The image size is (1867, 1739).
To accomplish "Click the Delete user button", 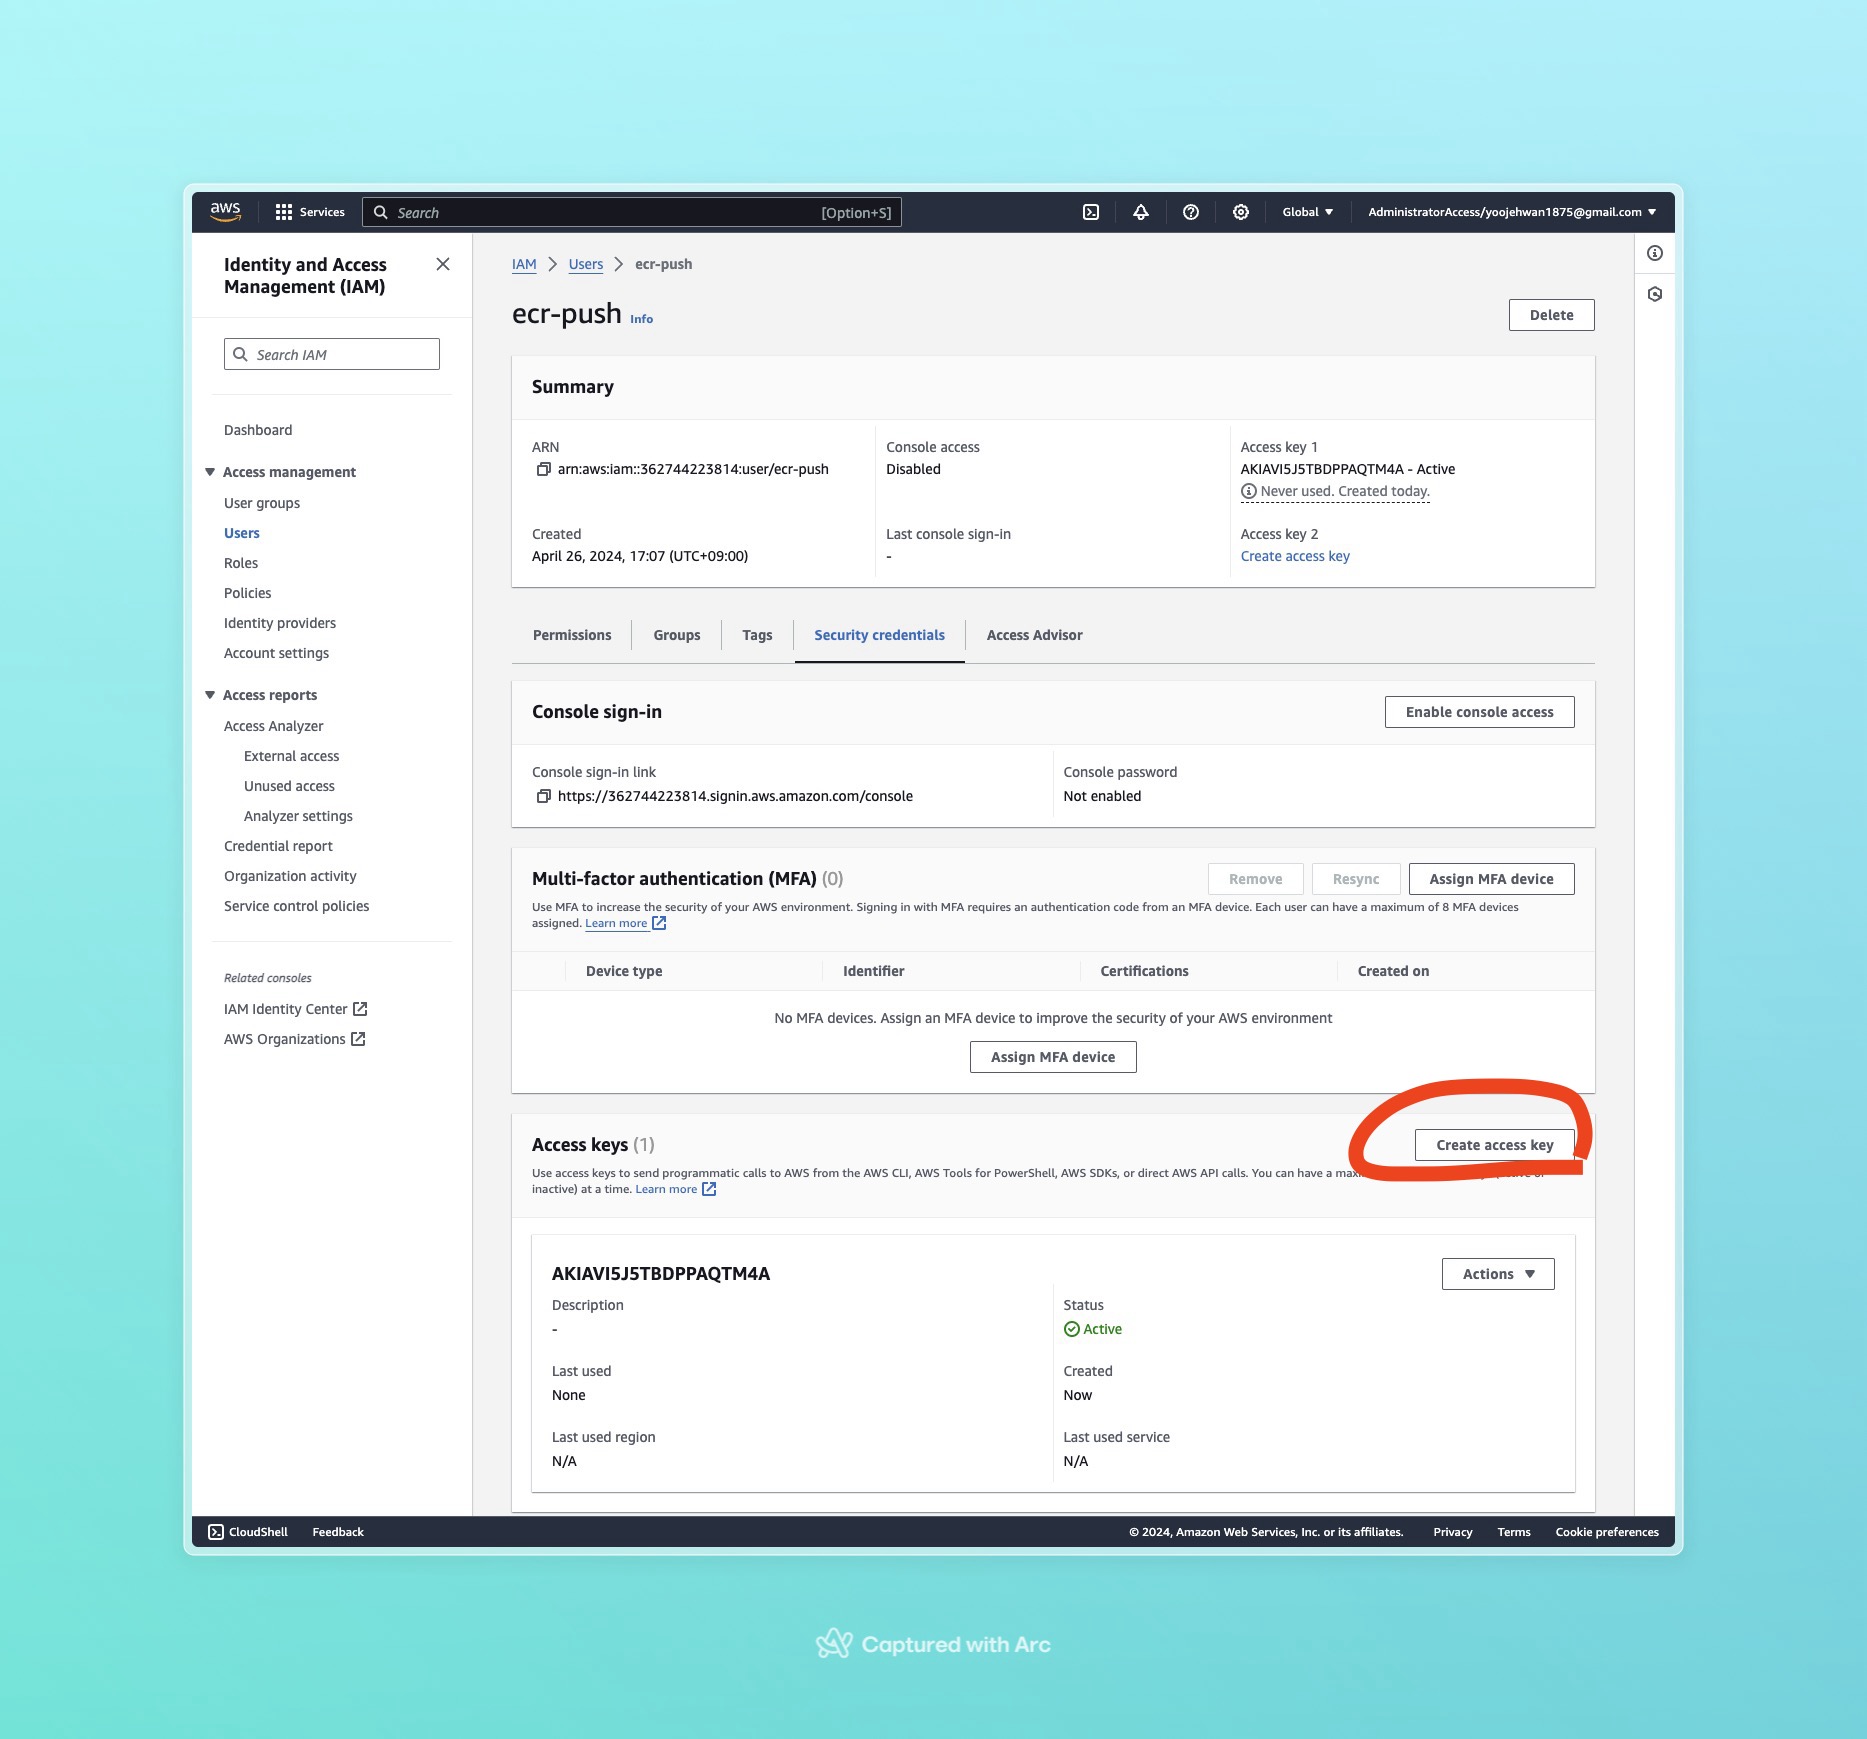I will pyautogui.click(x=1552, y=315).
